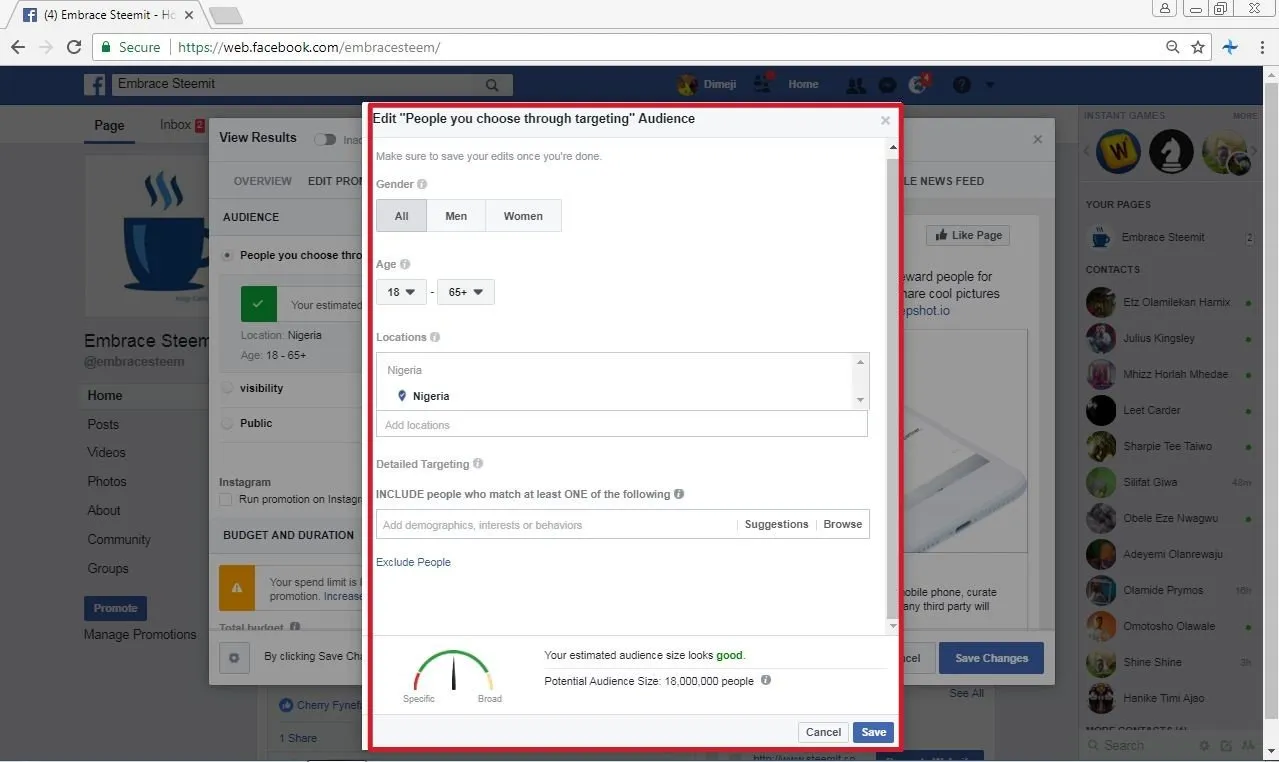Image resolution: width=1279 pixels, height=762 pixels.
Task: Click locations list scroll-up arrow
Action: [x=860, y=362]
